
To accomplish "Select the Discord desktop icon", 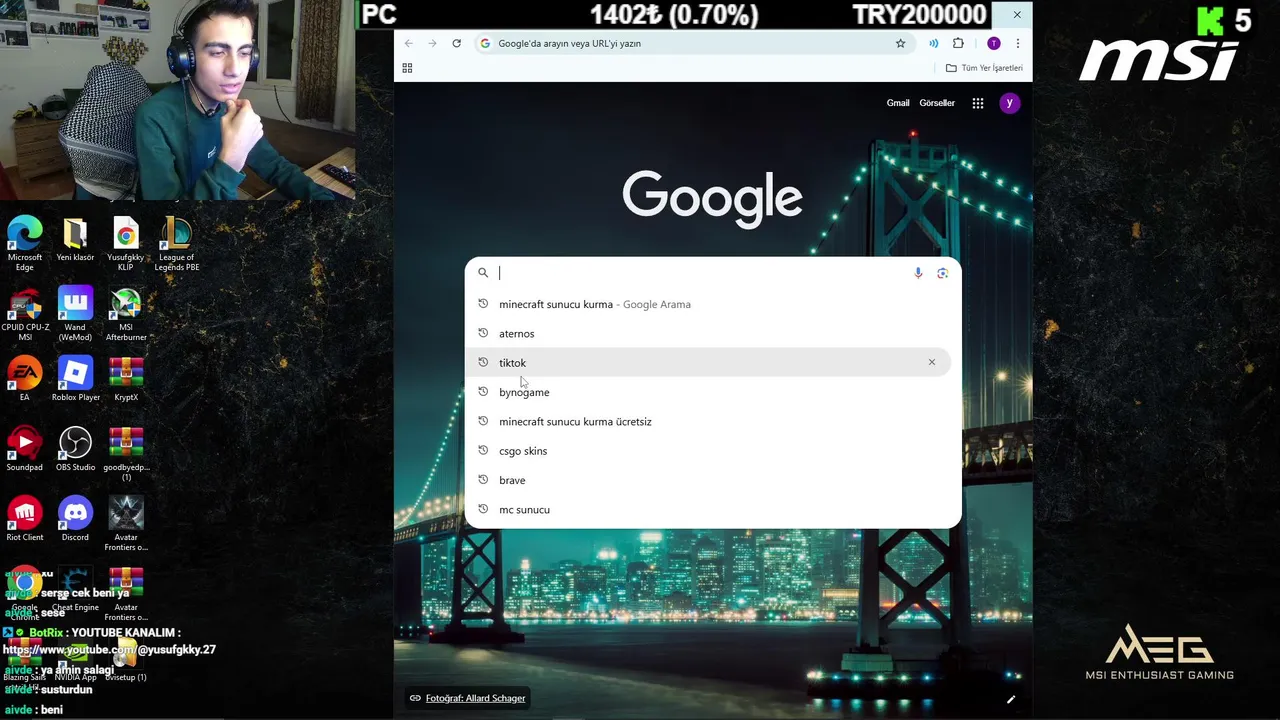I will [75, 519].
